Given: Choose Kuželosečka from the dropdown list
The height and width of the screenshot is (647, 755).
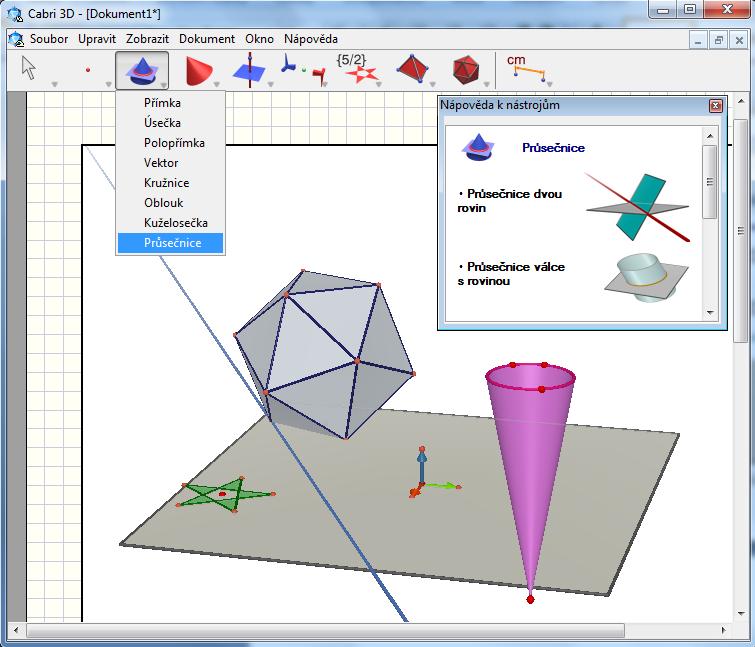Looking at the screenshot, I should [170, 223].
